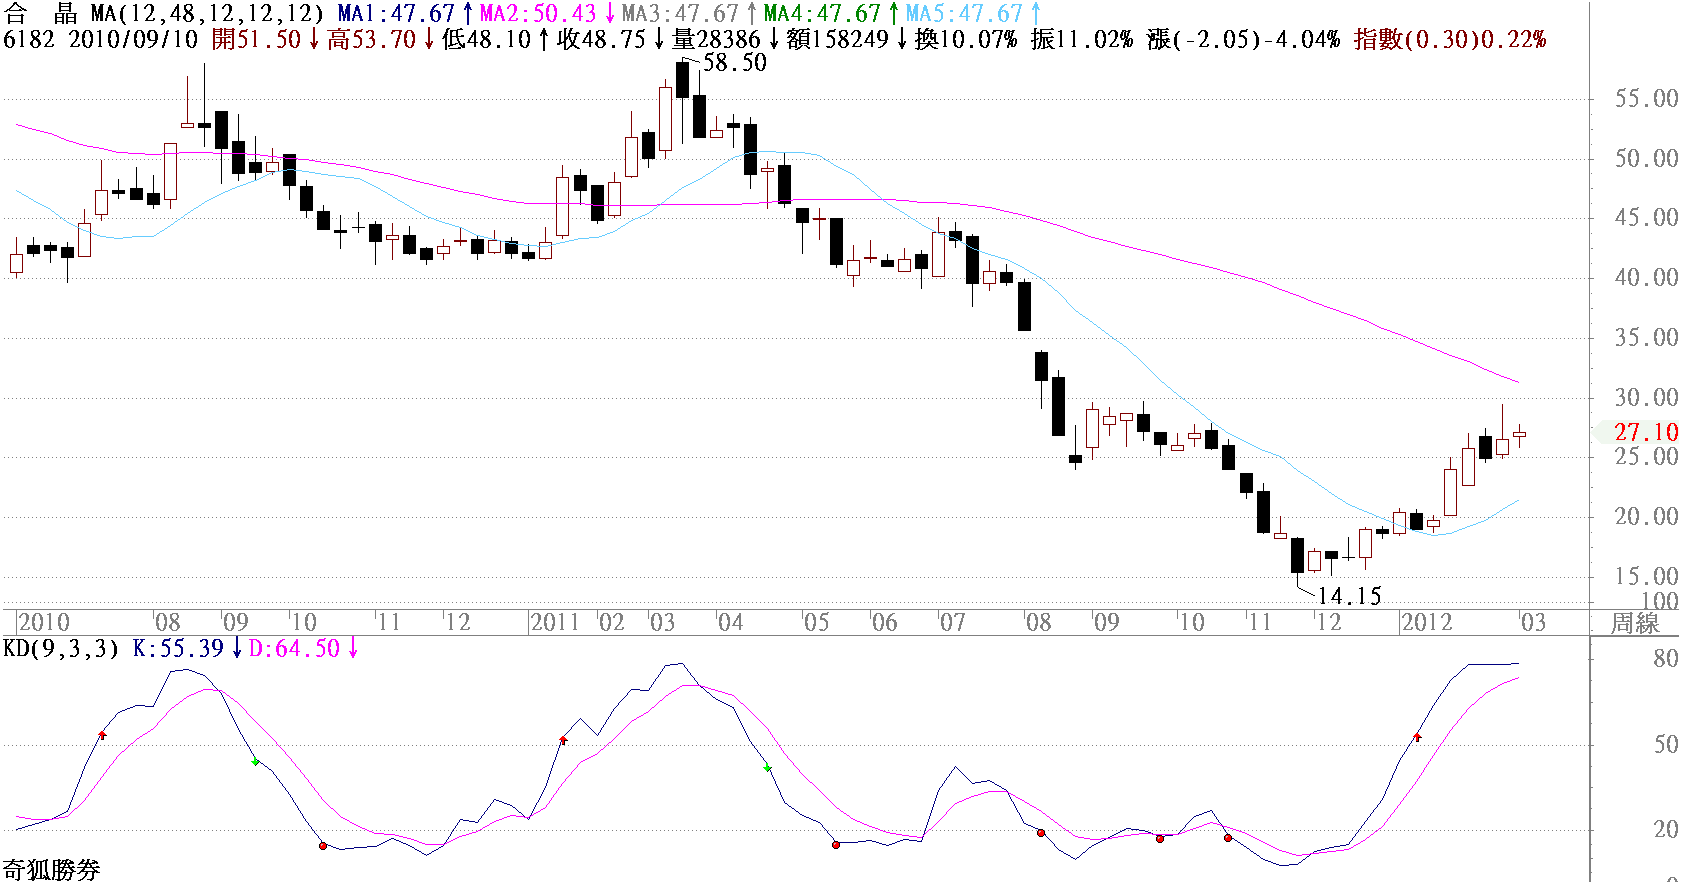Viewport: 1682px width, 885px height.
Task: Click the leftmost red dot on the KD line
Action: 322,846
